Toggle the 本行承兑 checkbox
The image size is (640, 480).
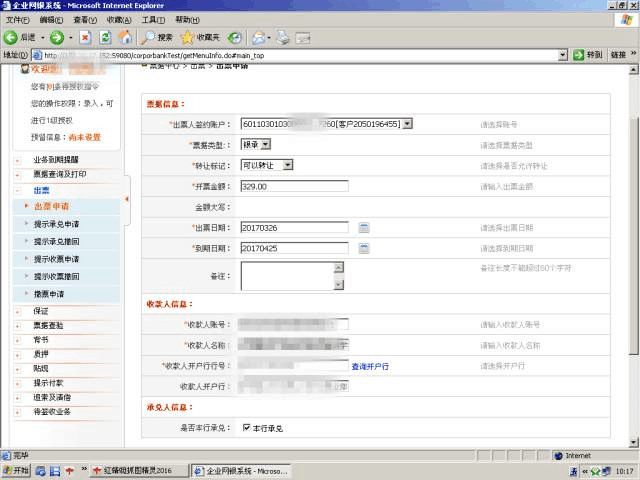[246, 427]
